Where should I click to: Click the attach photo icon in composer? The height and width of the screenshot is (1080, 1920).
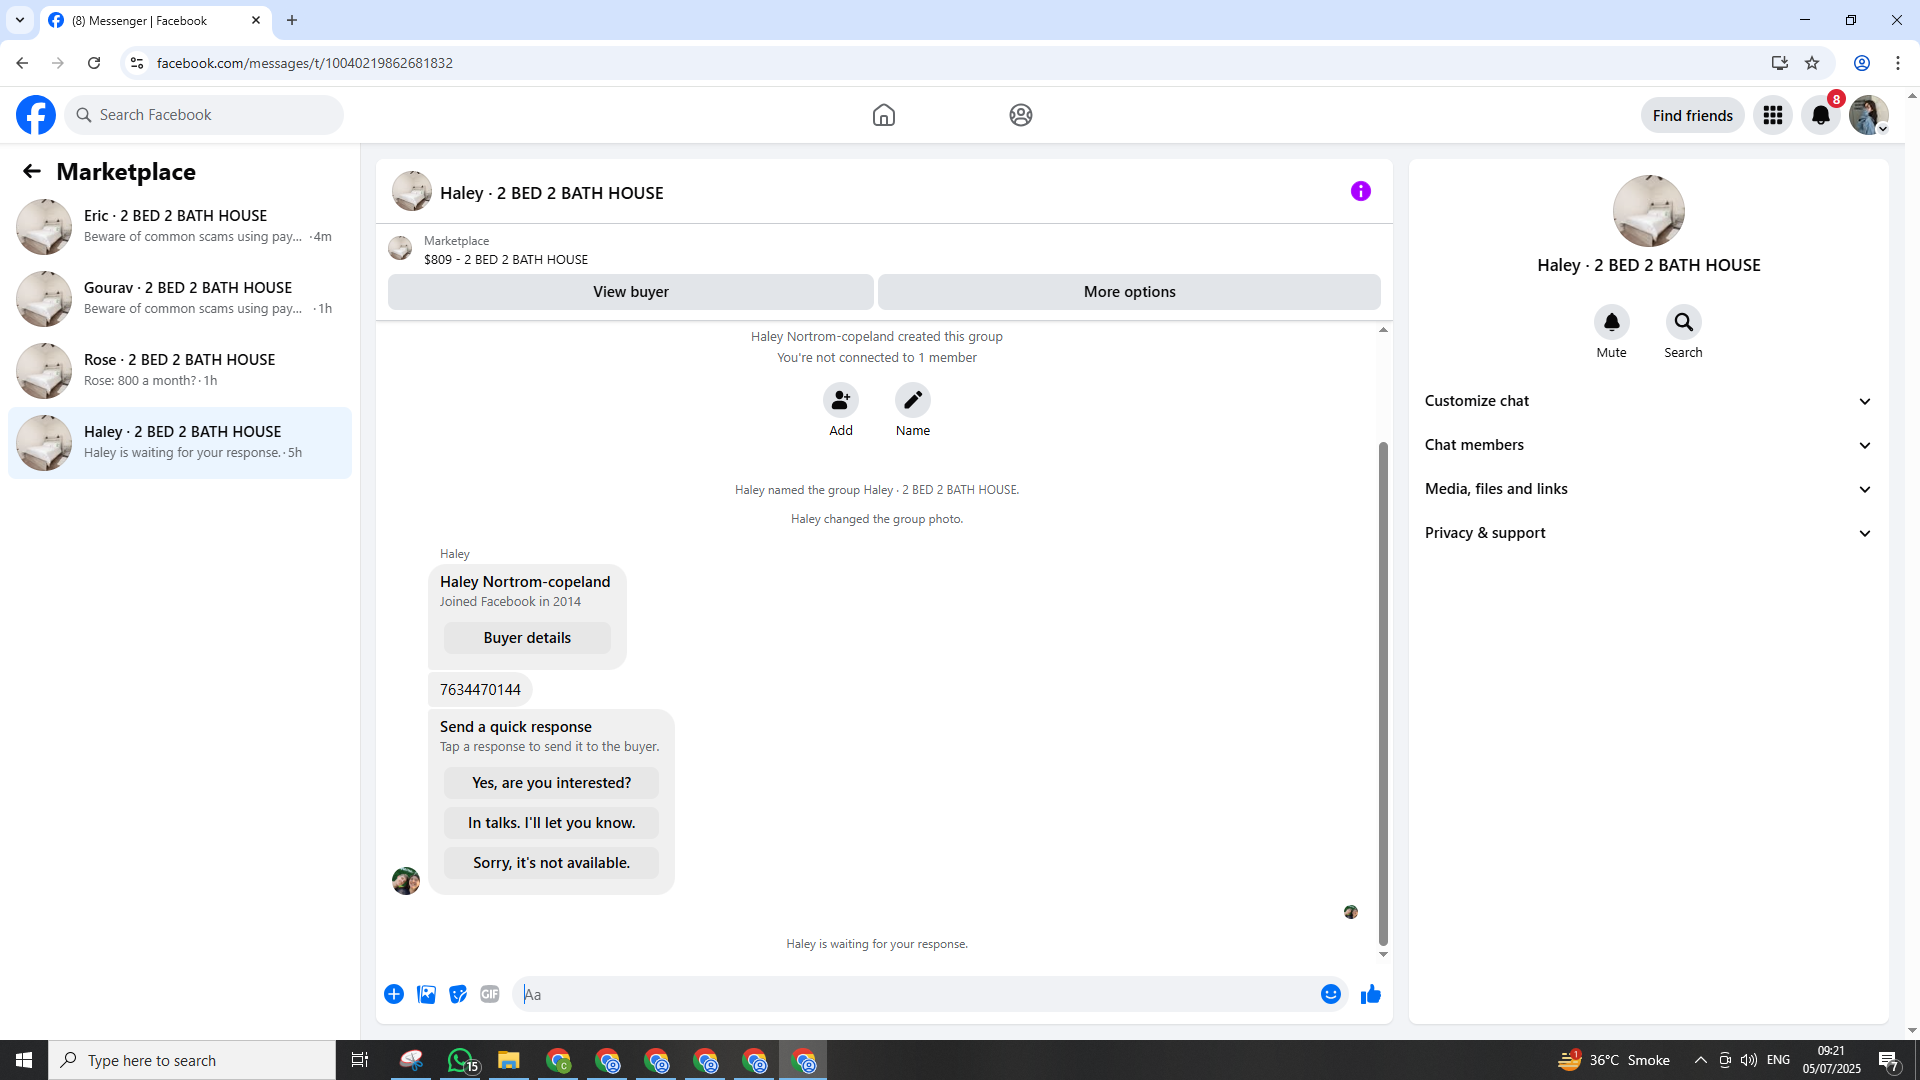[426, 994]
